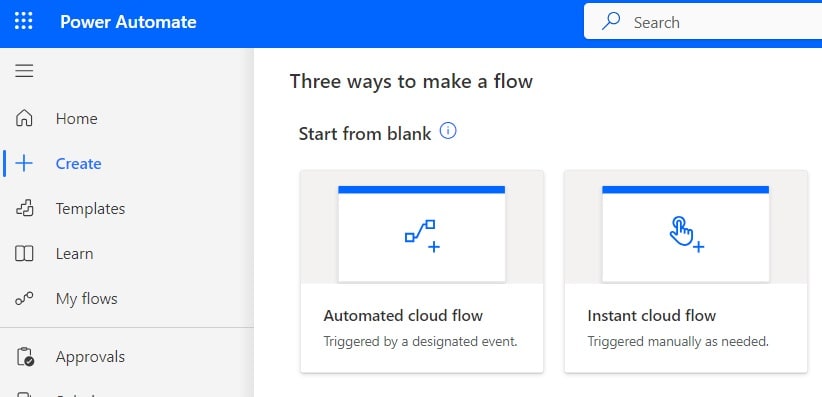Click the Learn book icon

point(24,254)
